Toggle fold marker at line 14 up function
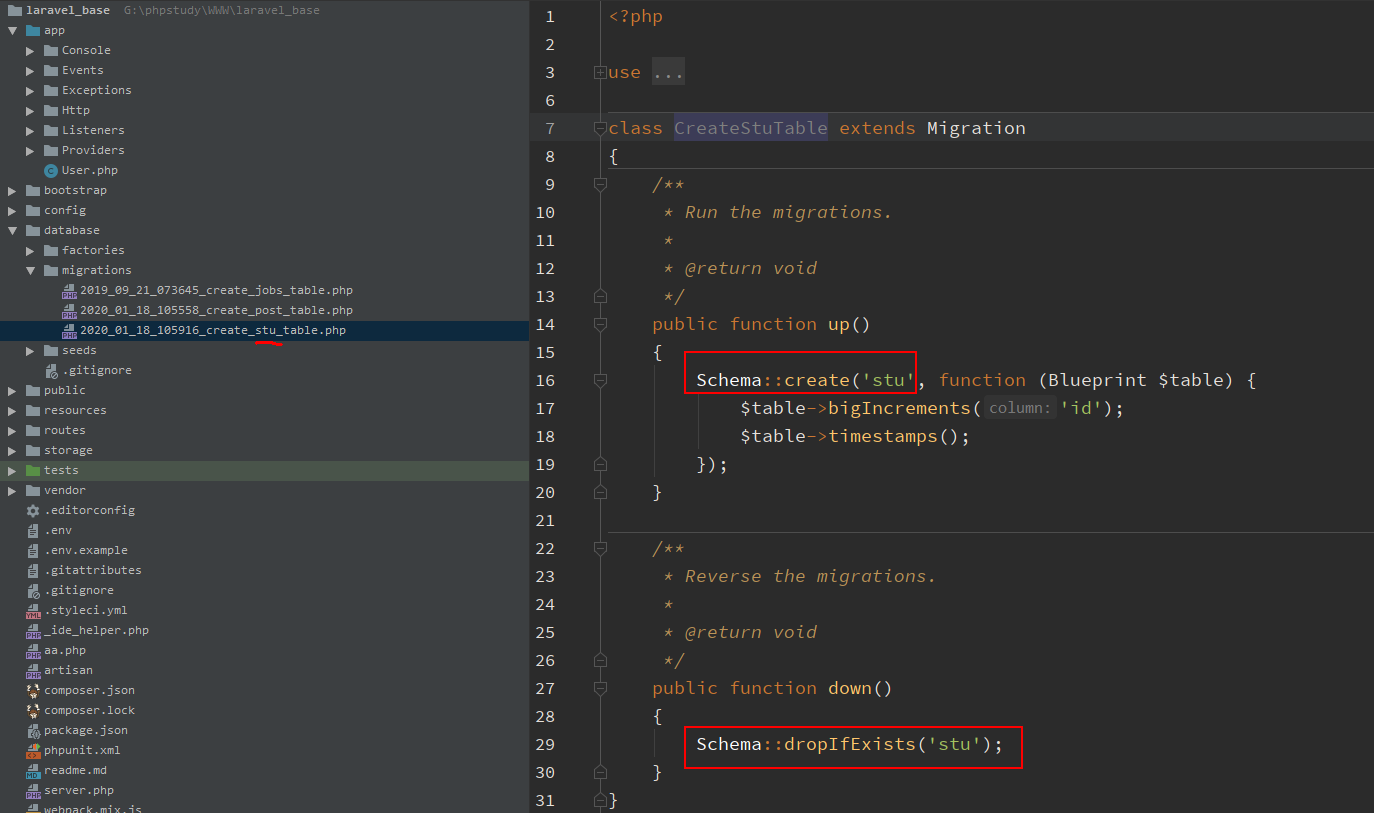 [x=600, y=324]
